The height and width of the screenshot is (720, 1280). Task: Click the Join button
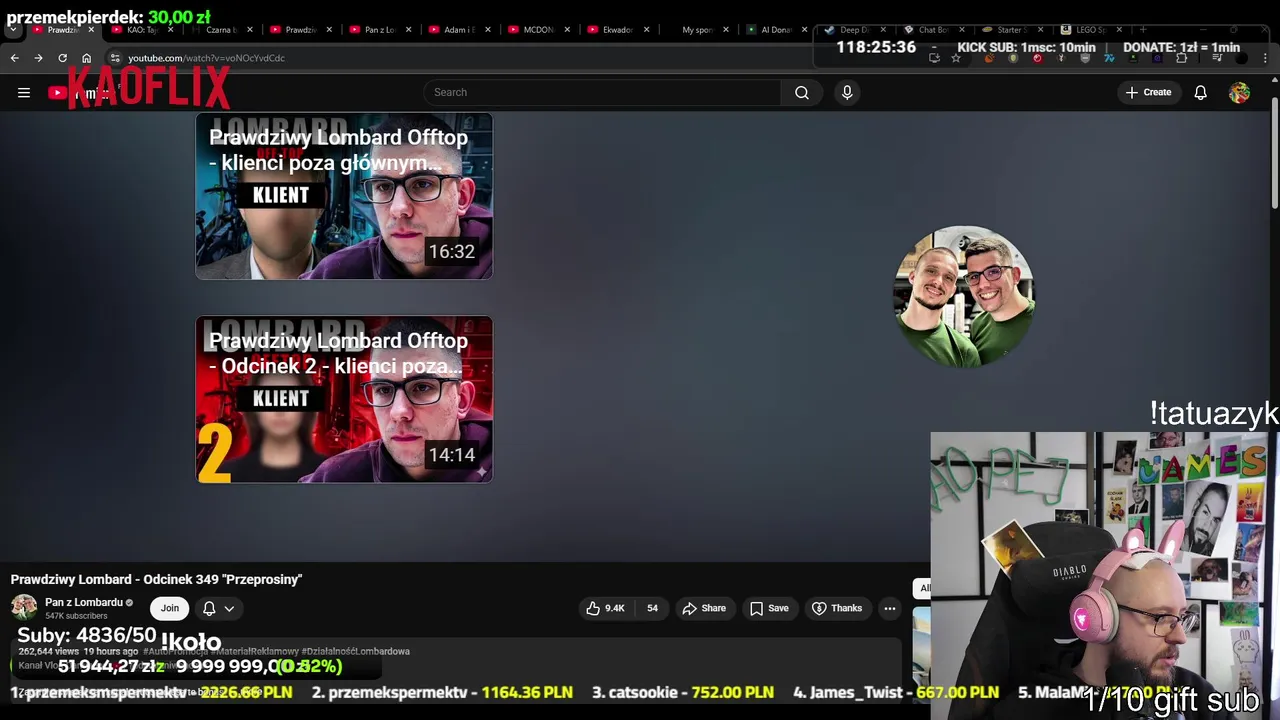click(x=170, y=608)
